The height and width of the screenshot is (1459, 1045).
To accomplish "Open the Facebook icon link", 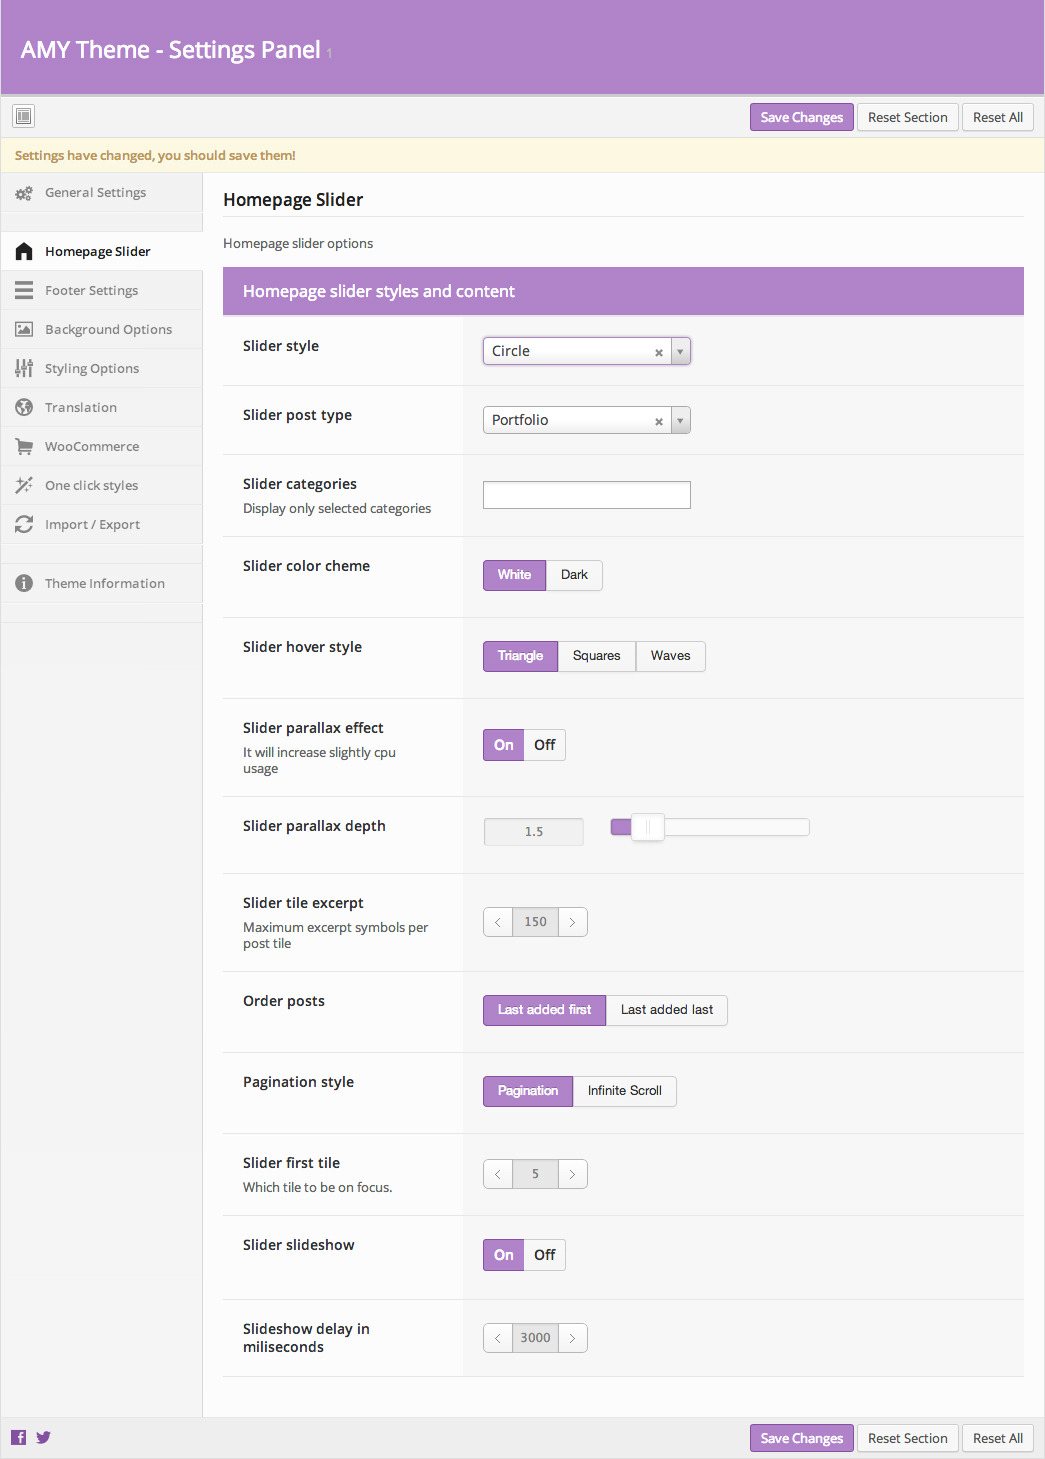I will pos(19,1437).
